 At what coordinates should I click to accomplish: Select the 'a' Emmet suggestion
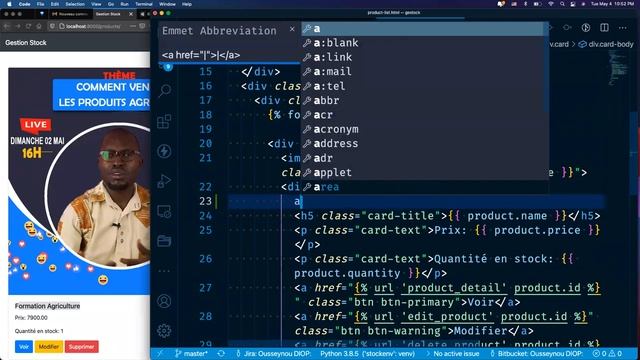click(x=423, y=29)
